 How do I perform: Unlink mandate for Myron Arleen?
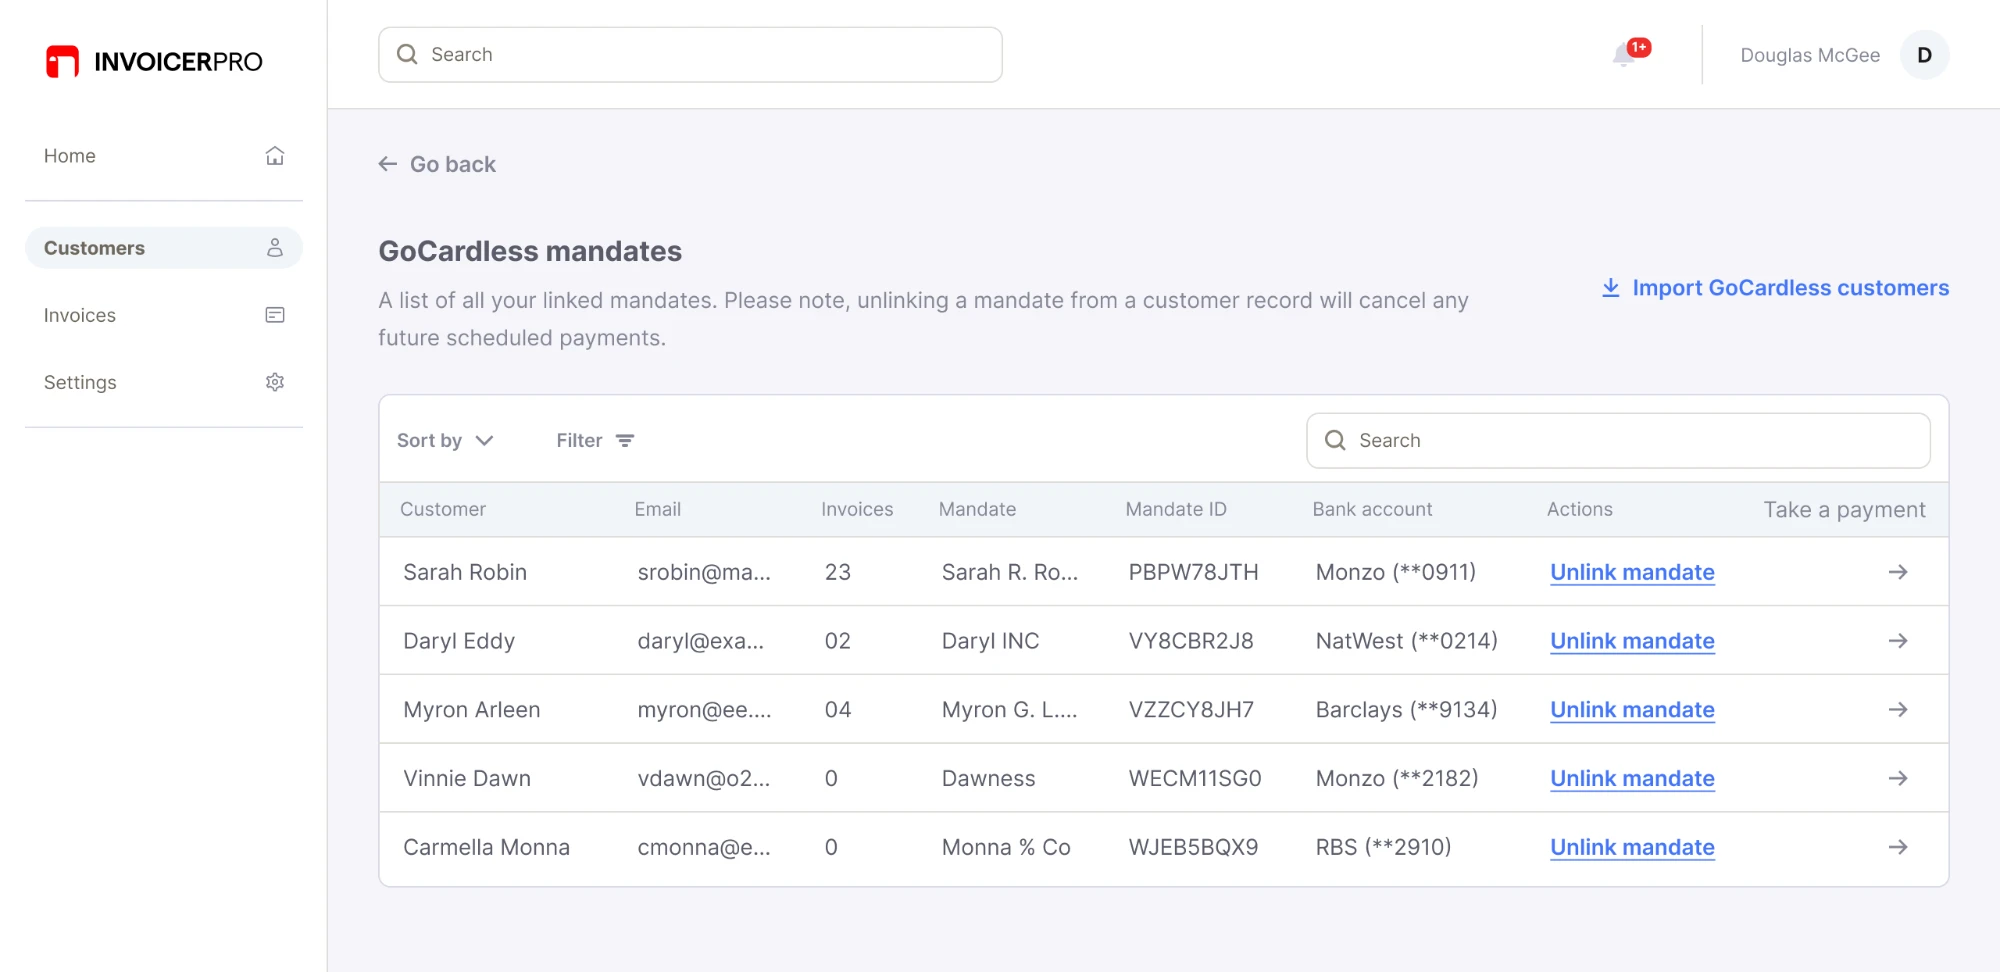pos(1632,710)
